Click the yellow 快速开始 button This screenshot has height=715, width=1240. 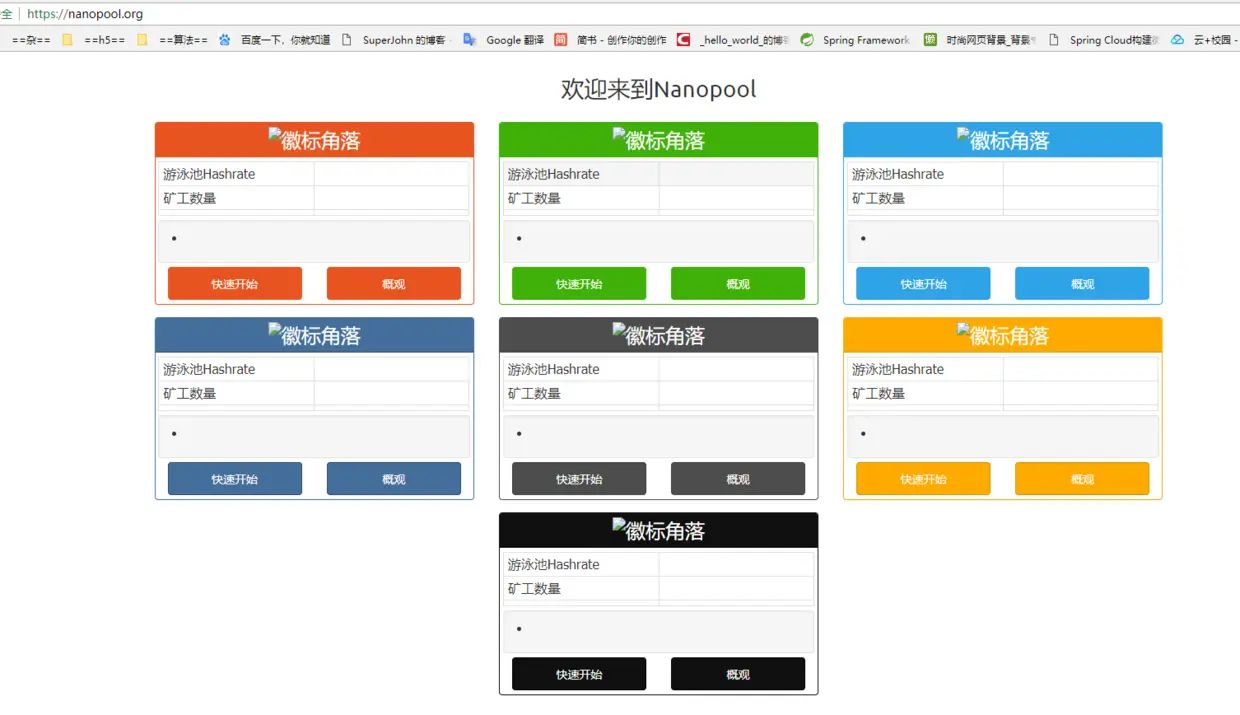[x=923, y=479]
